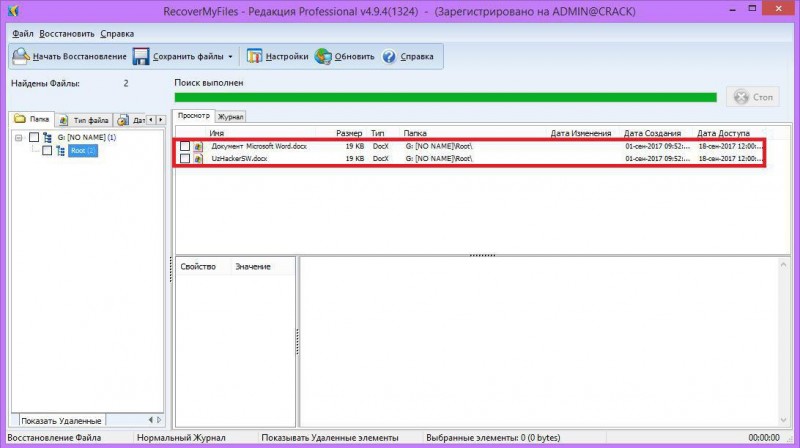Screen dimensions: 800x448
Task: Click the Свойство column header
Action: (198, 267)
